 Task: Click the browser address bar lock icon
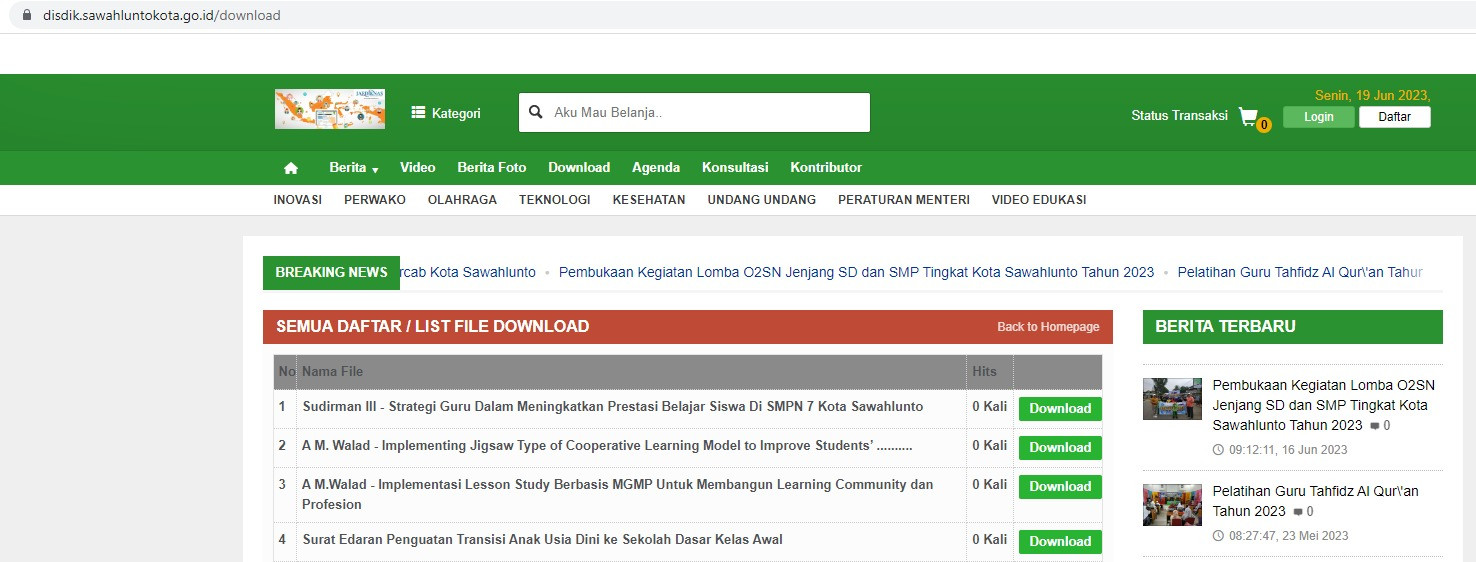26,15
